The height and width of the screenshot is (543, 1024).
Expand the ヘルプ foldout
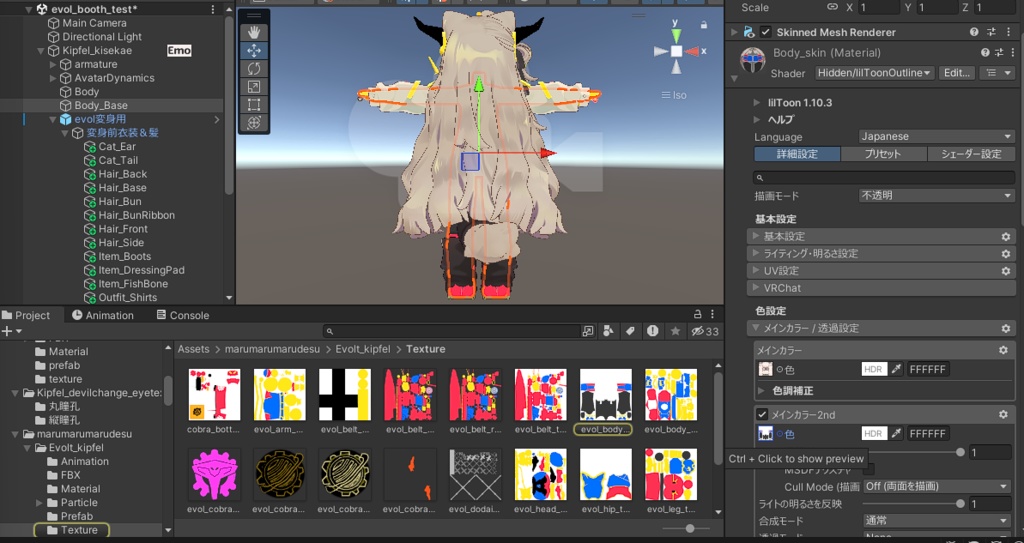757,120
